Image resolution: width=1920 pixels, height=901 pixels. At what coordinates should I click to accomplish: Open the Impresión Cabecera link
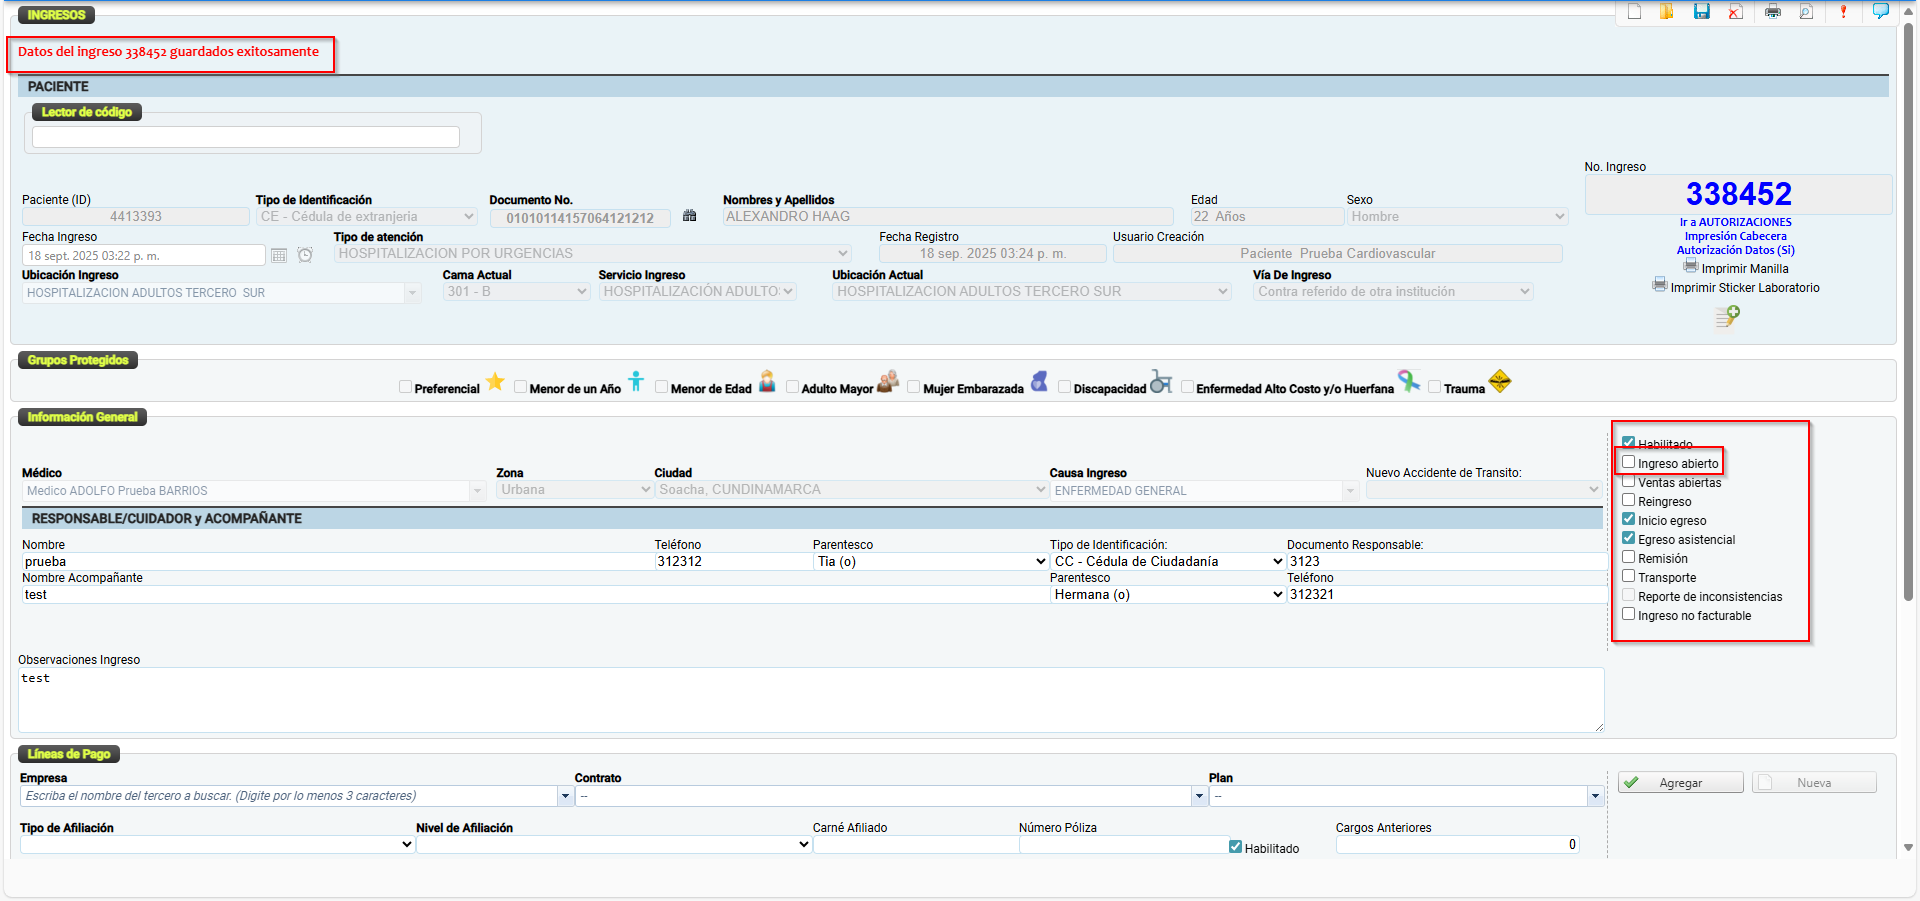click(x=1735, y=236)
